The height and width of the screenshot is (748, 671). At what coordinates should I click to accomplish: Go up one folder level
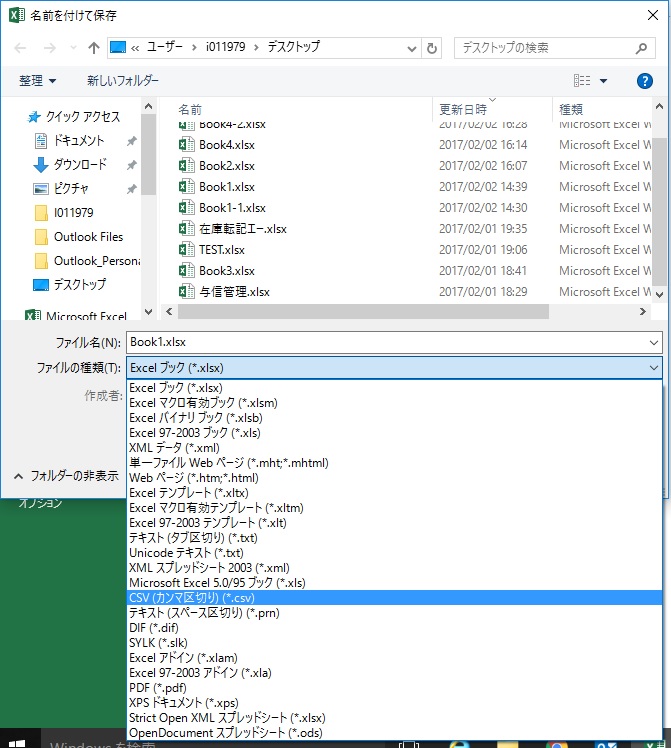click(x=93, y=48)
